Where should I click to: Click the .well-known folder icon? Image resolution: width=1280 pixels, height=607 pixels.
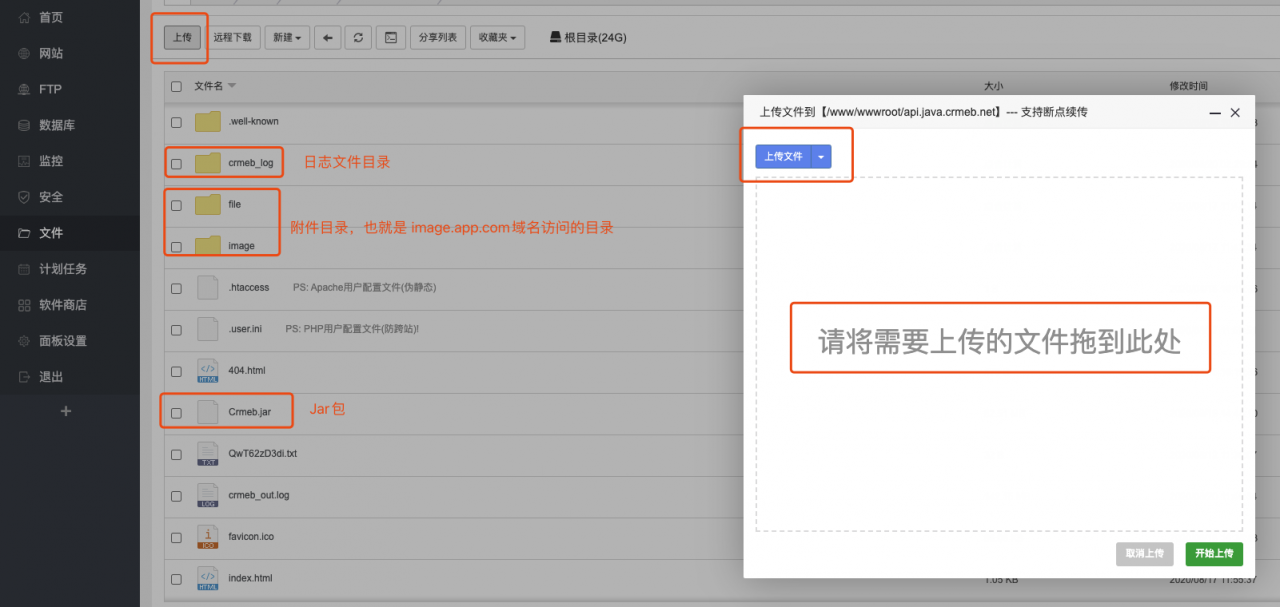click(208, 122)
